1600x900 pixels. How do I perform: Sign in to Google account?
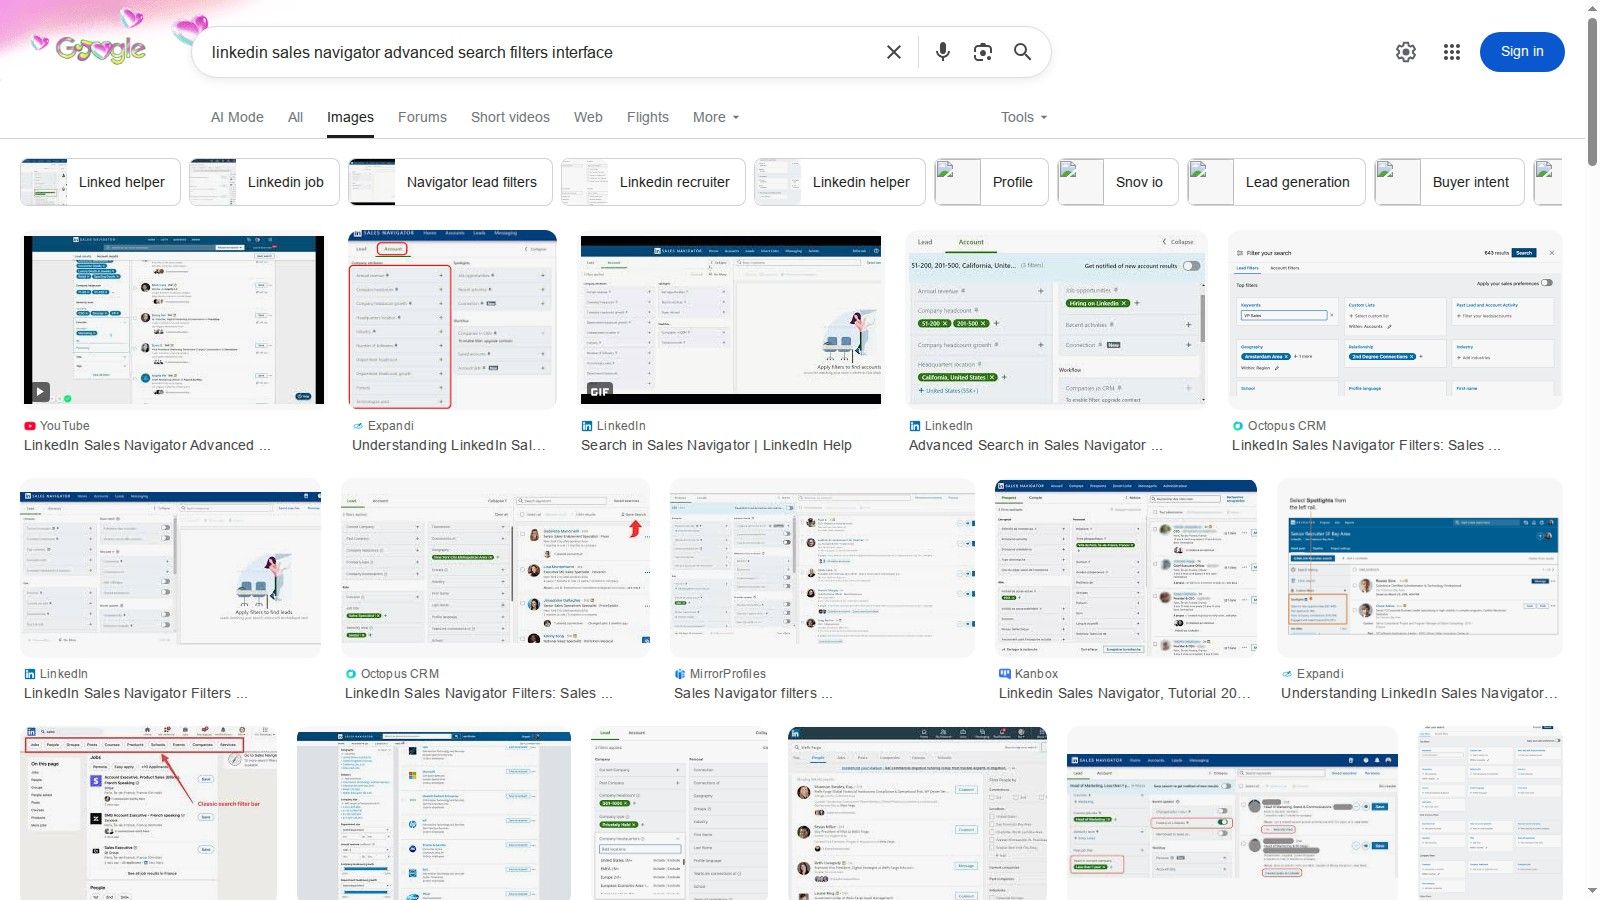(x=1522, y=52)
